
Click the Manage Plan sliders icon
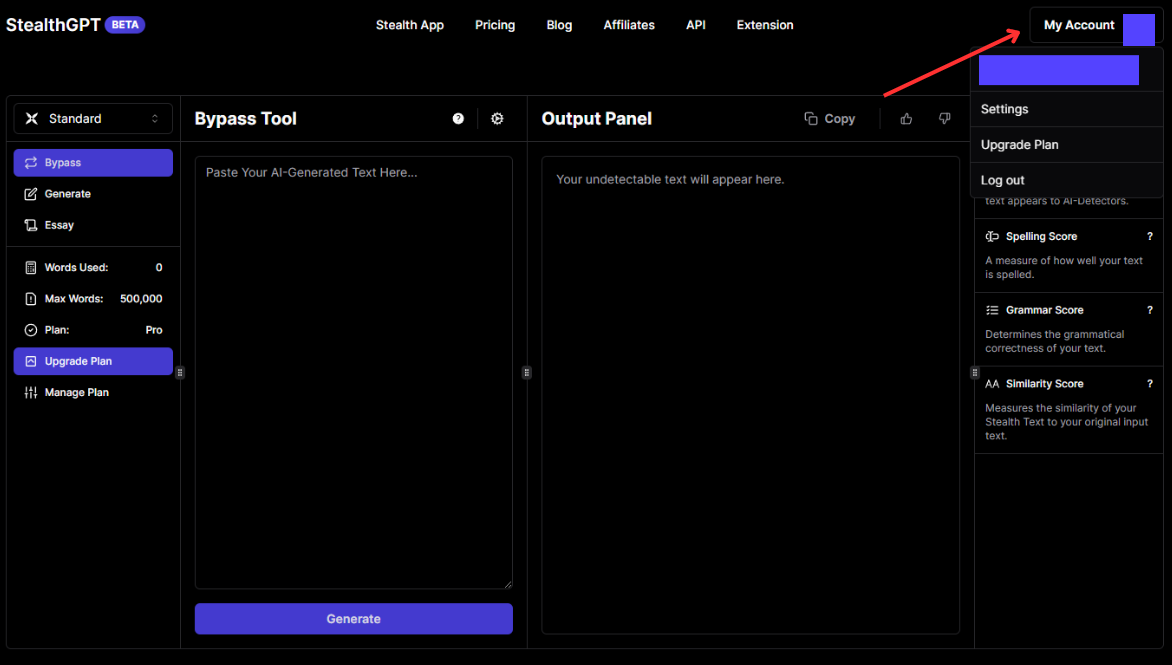click(31, 392)
